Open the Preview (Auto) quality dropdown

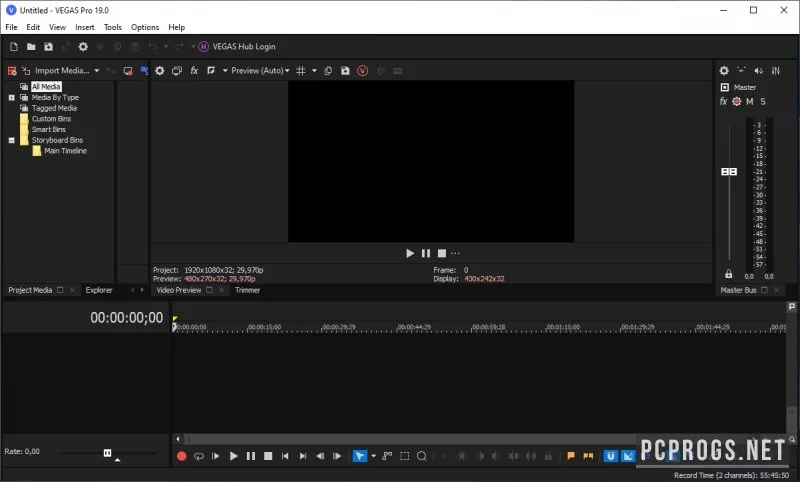click(x=260, y=71)
